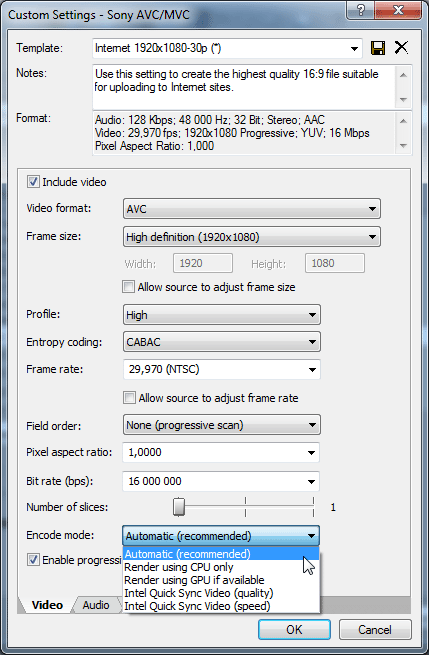Click the help question mark button
This screenshot has height=655, width=429.
click(361, 10)
